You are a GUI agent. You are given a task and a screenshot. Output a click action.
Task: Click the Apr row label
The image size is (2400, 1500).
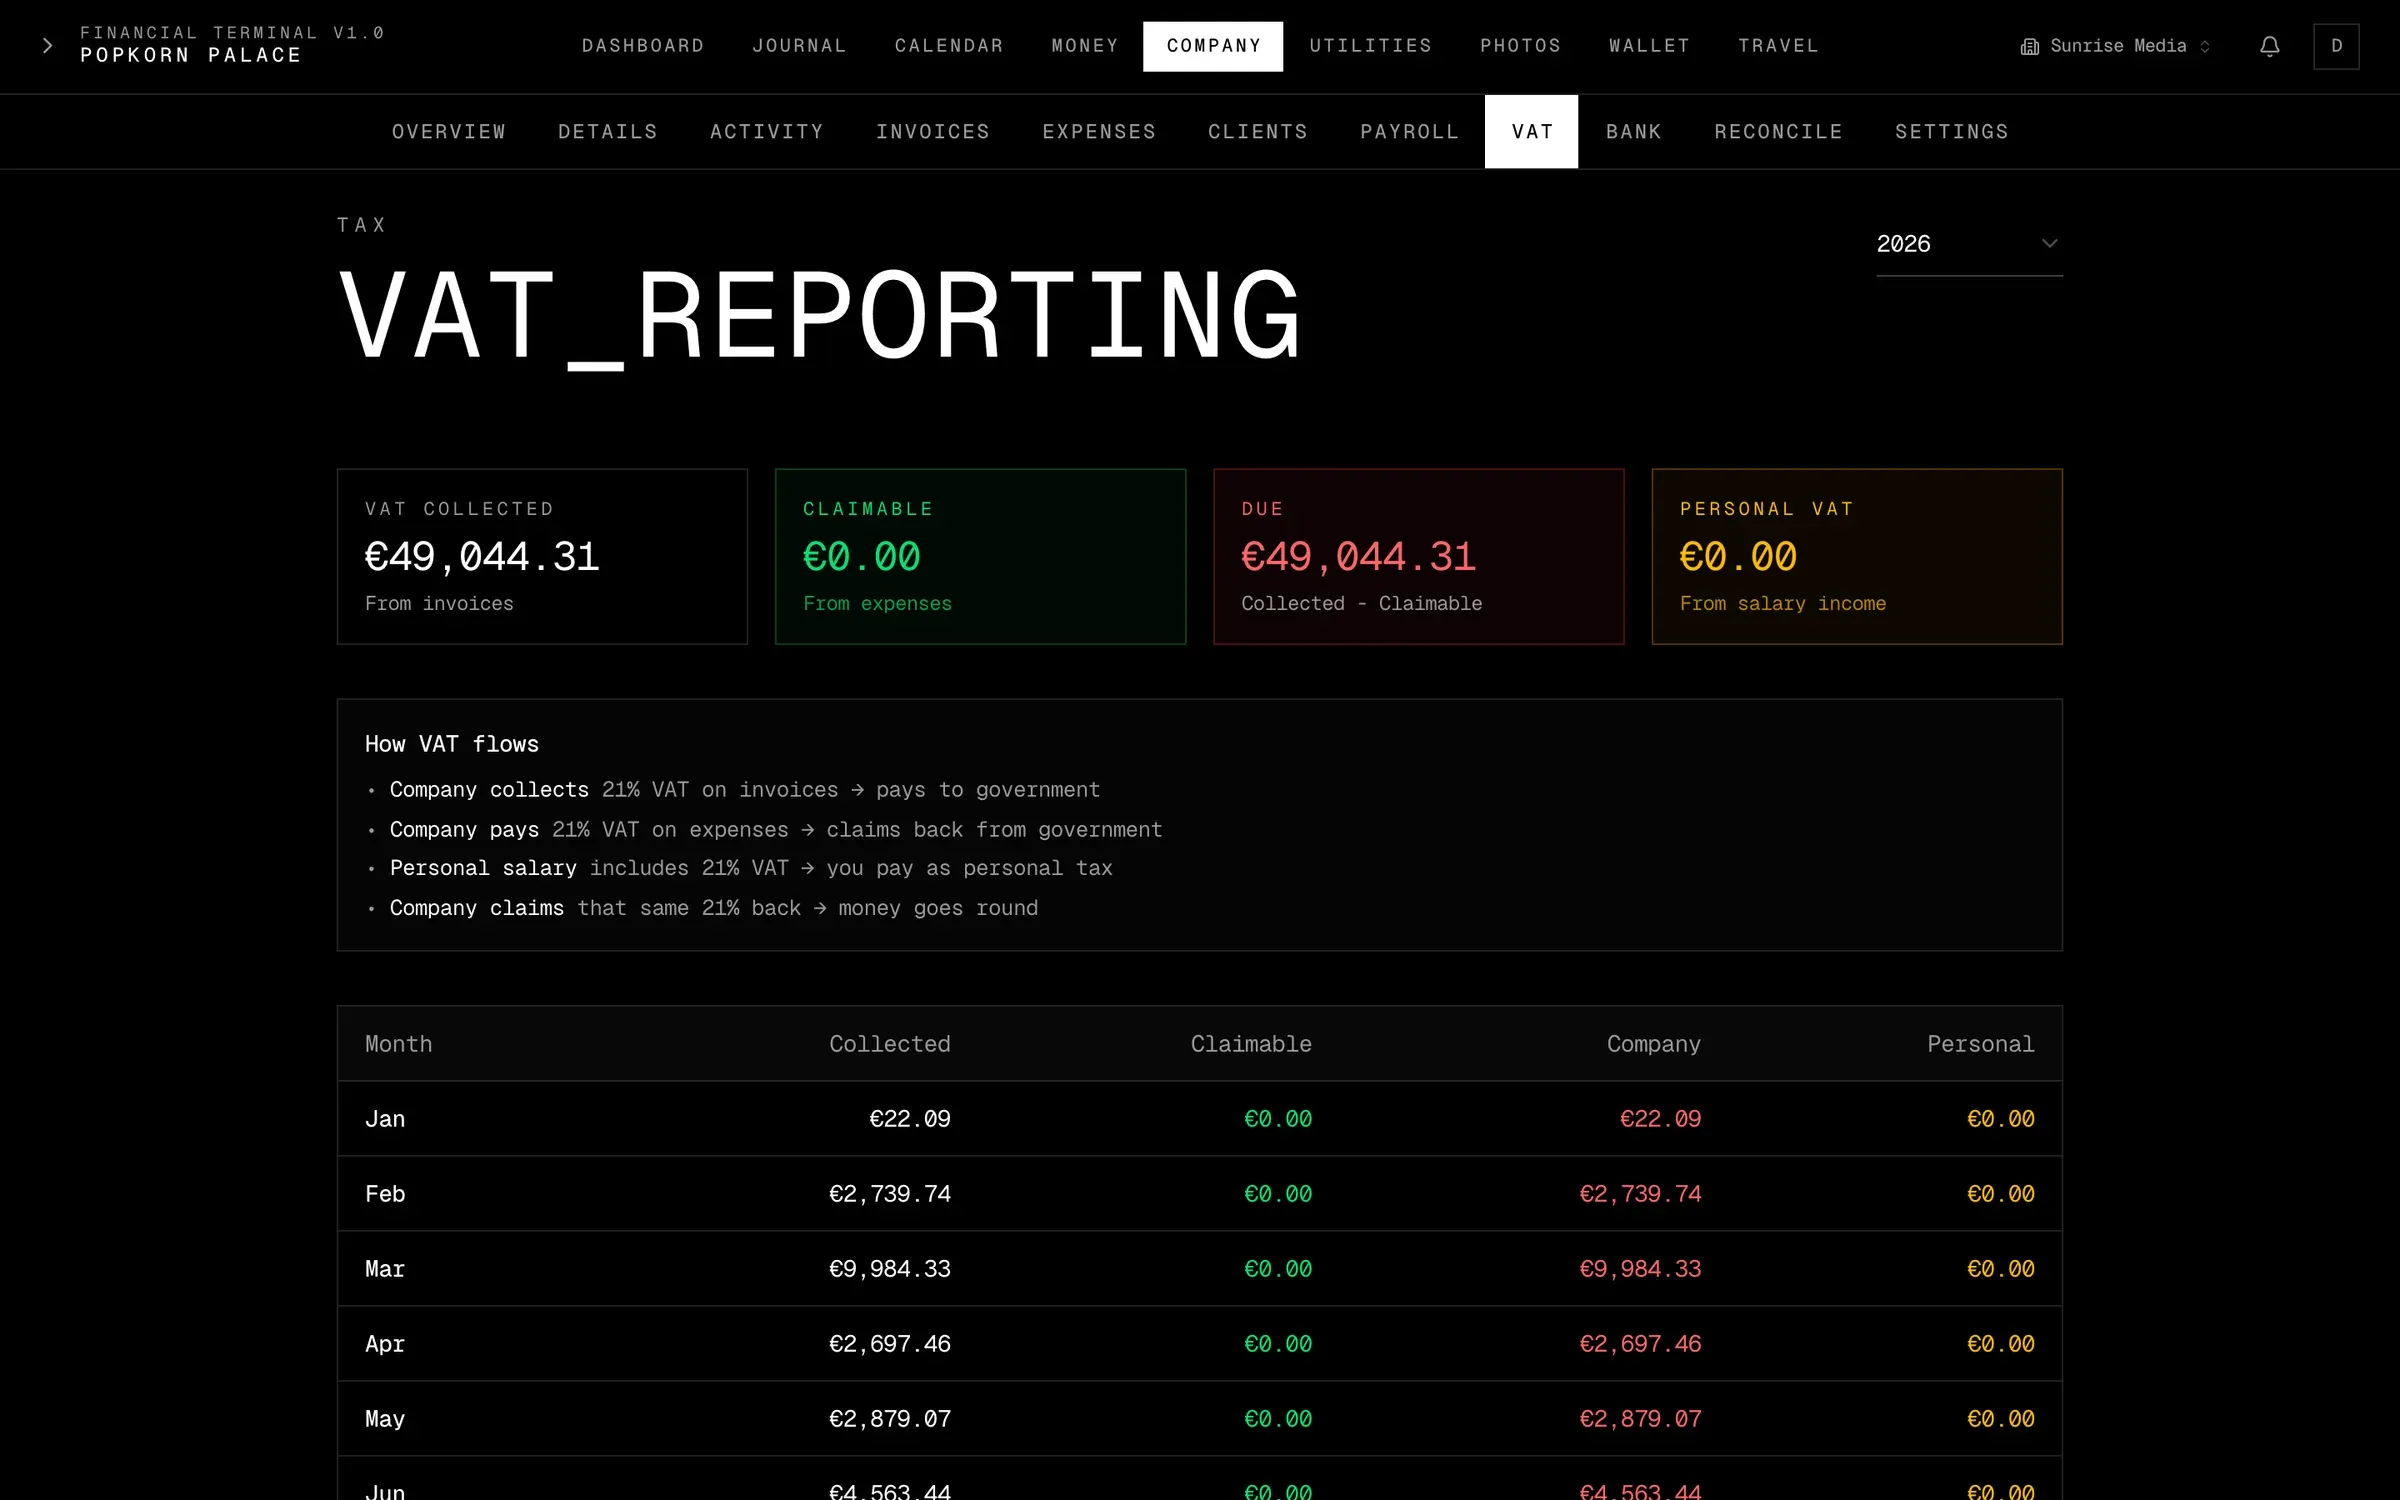click(385, 1344)
